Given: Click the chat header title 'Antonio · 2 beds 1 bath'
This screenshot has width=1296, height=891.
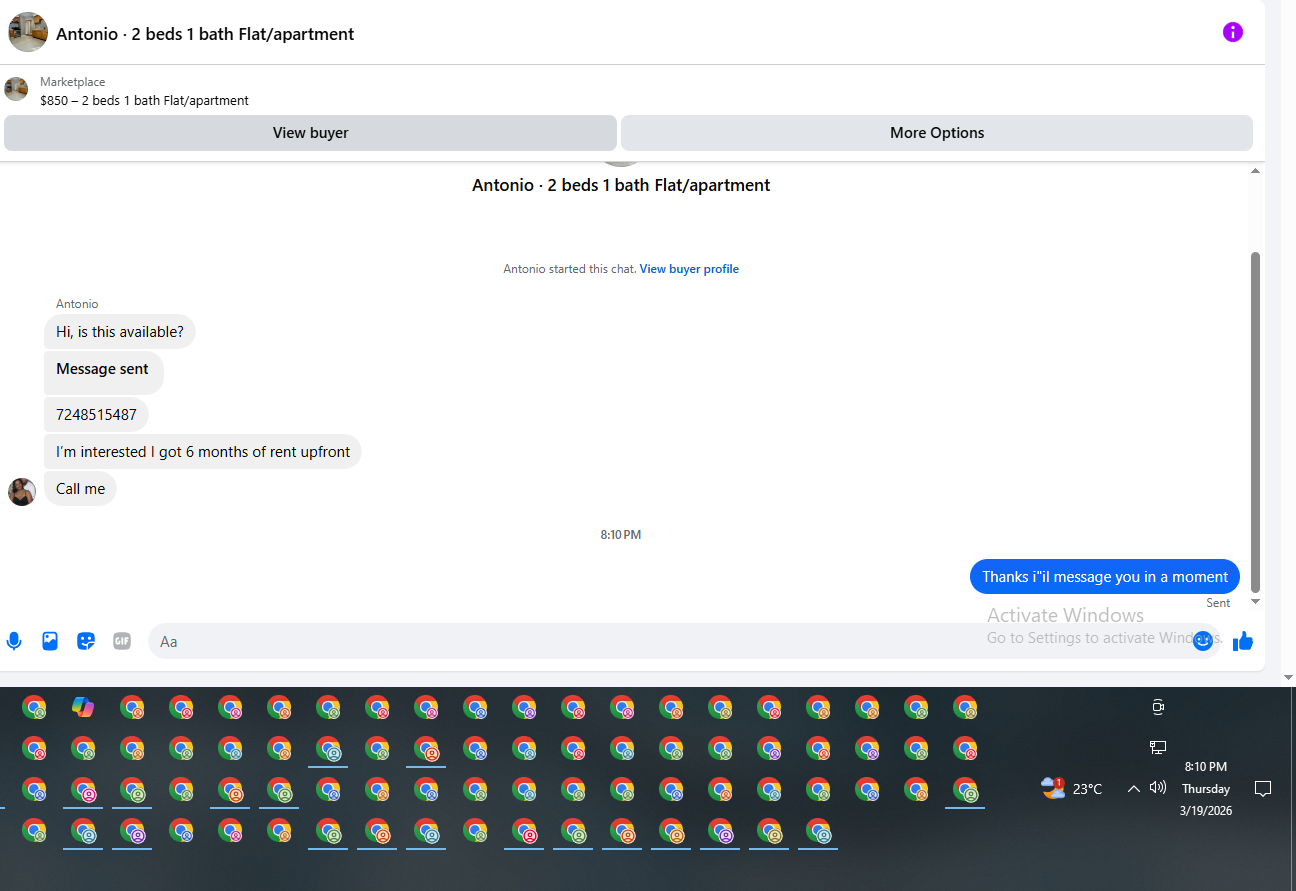Looking at the screenshot, I should click(205, 33).
